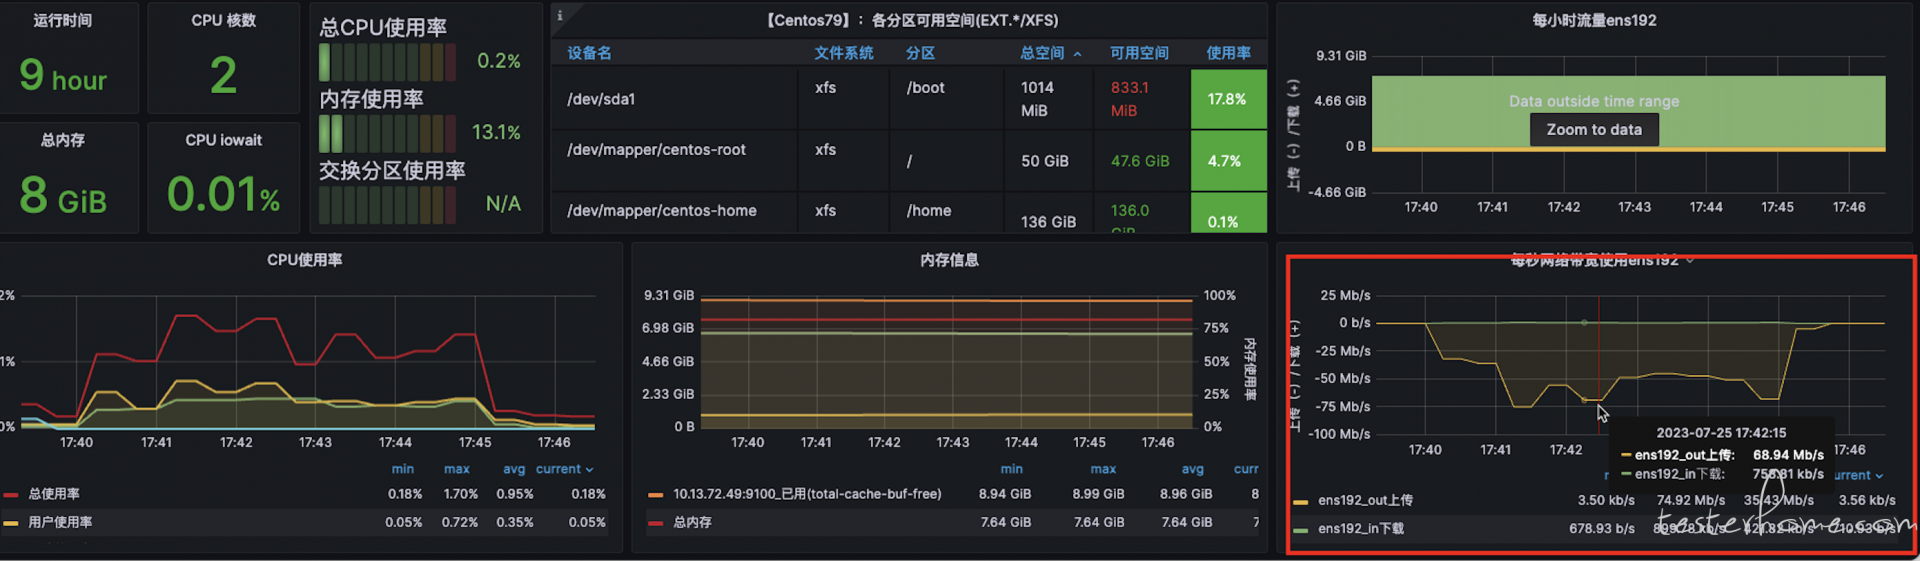
Task: Click the 总使用率 legend color swatch
Action: pyautogui.click(x=11, y=494)
